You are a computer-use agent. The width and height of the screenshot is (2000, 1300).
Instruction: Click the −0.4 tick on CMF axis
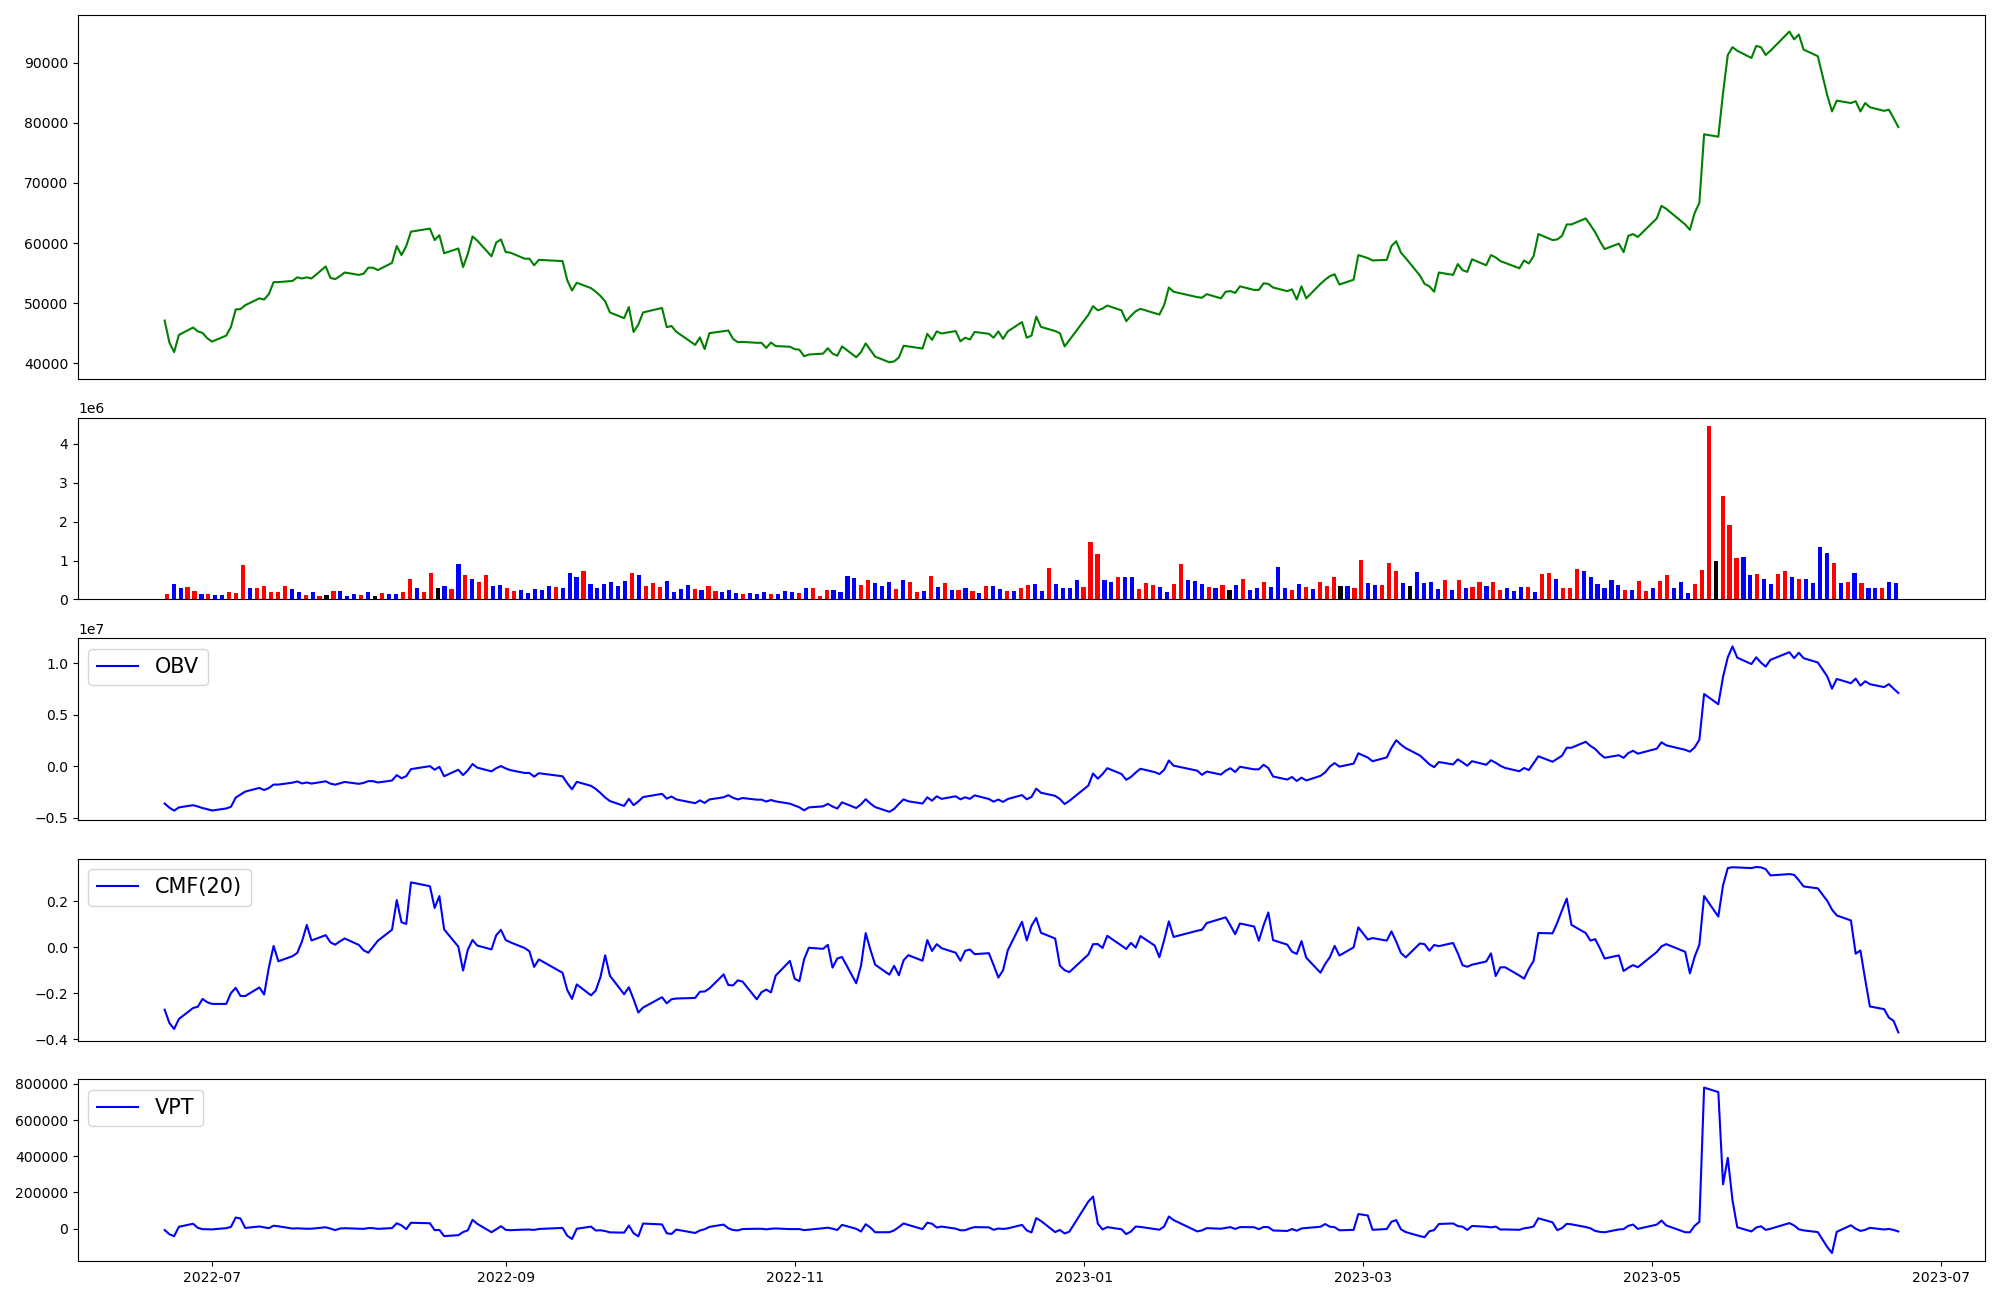[x=50, y=1040]
